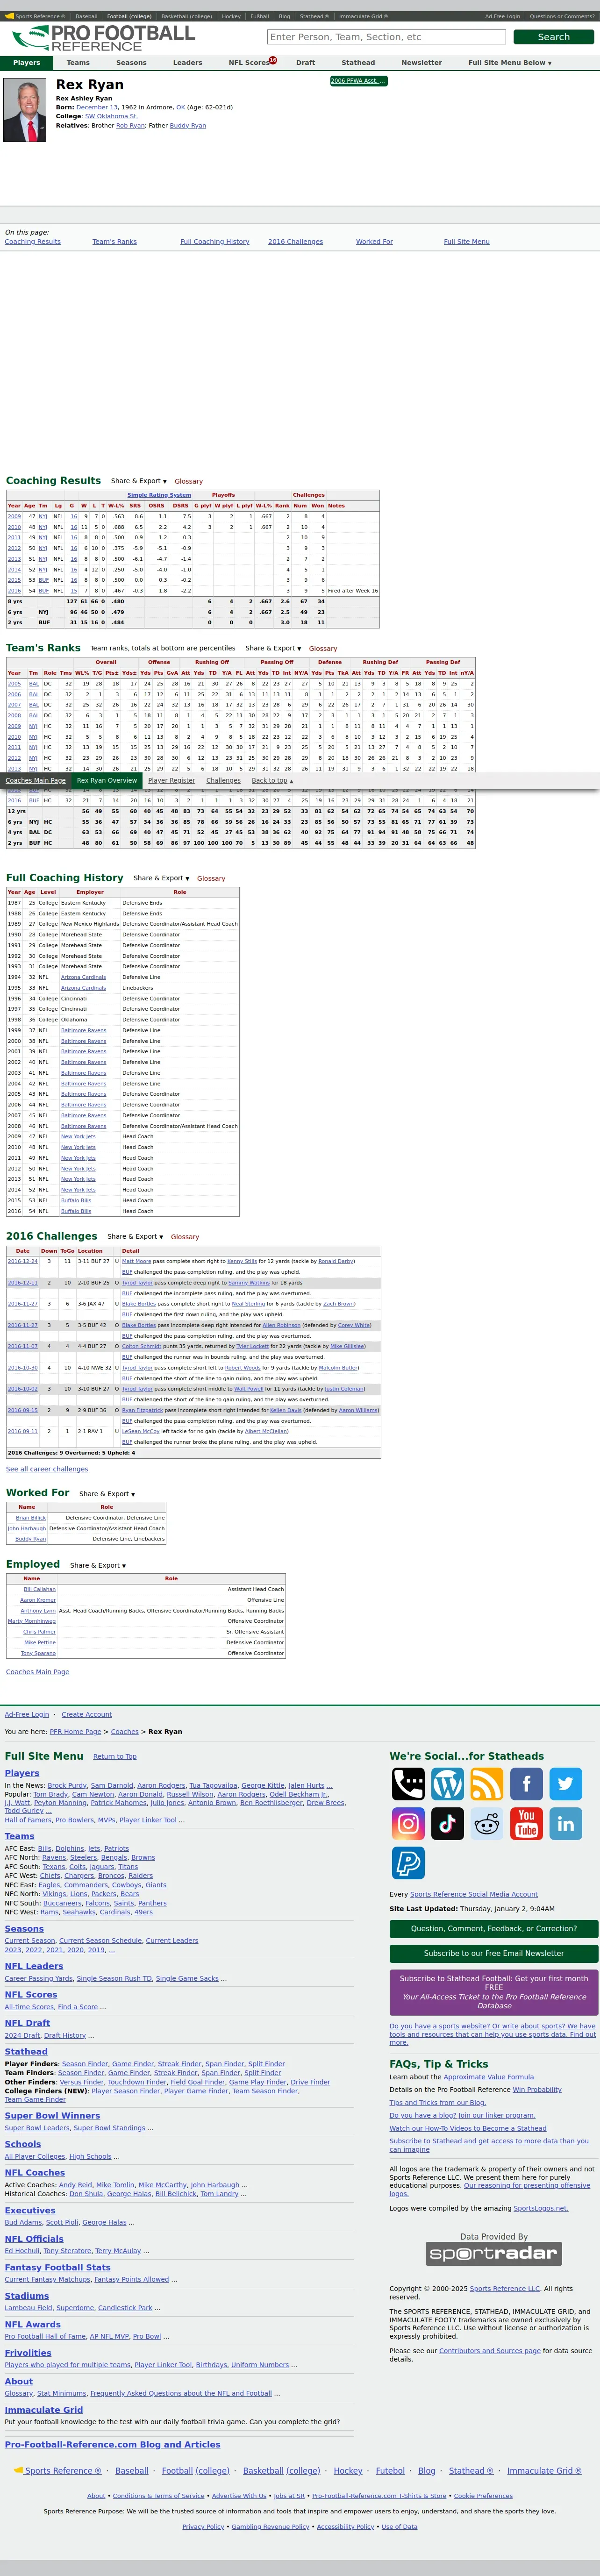
Task: Open the TikTok icon
Action: coord(447,1824)
